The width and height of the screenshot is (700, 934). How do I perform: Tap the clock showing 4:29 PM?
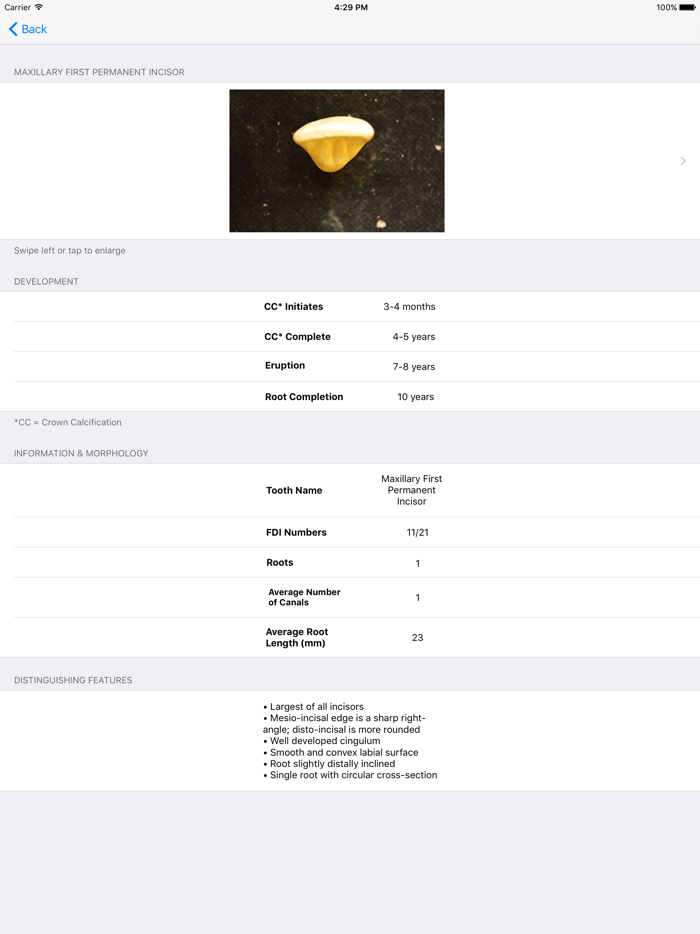point(350,7)
